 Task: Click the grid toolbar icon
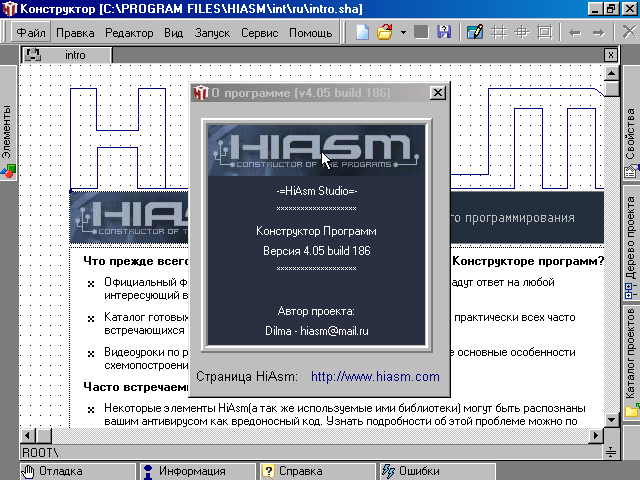pos(499,32)
